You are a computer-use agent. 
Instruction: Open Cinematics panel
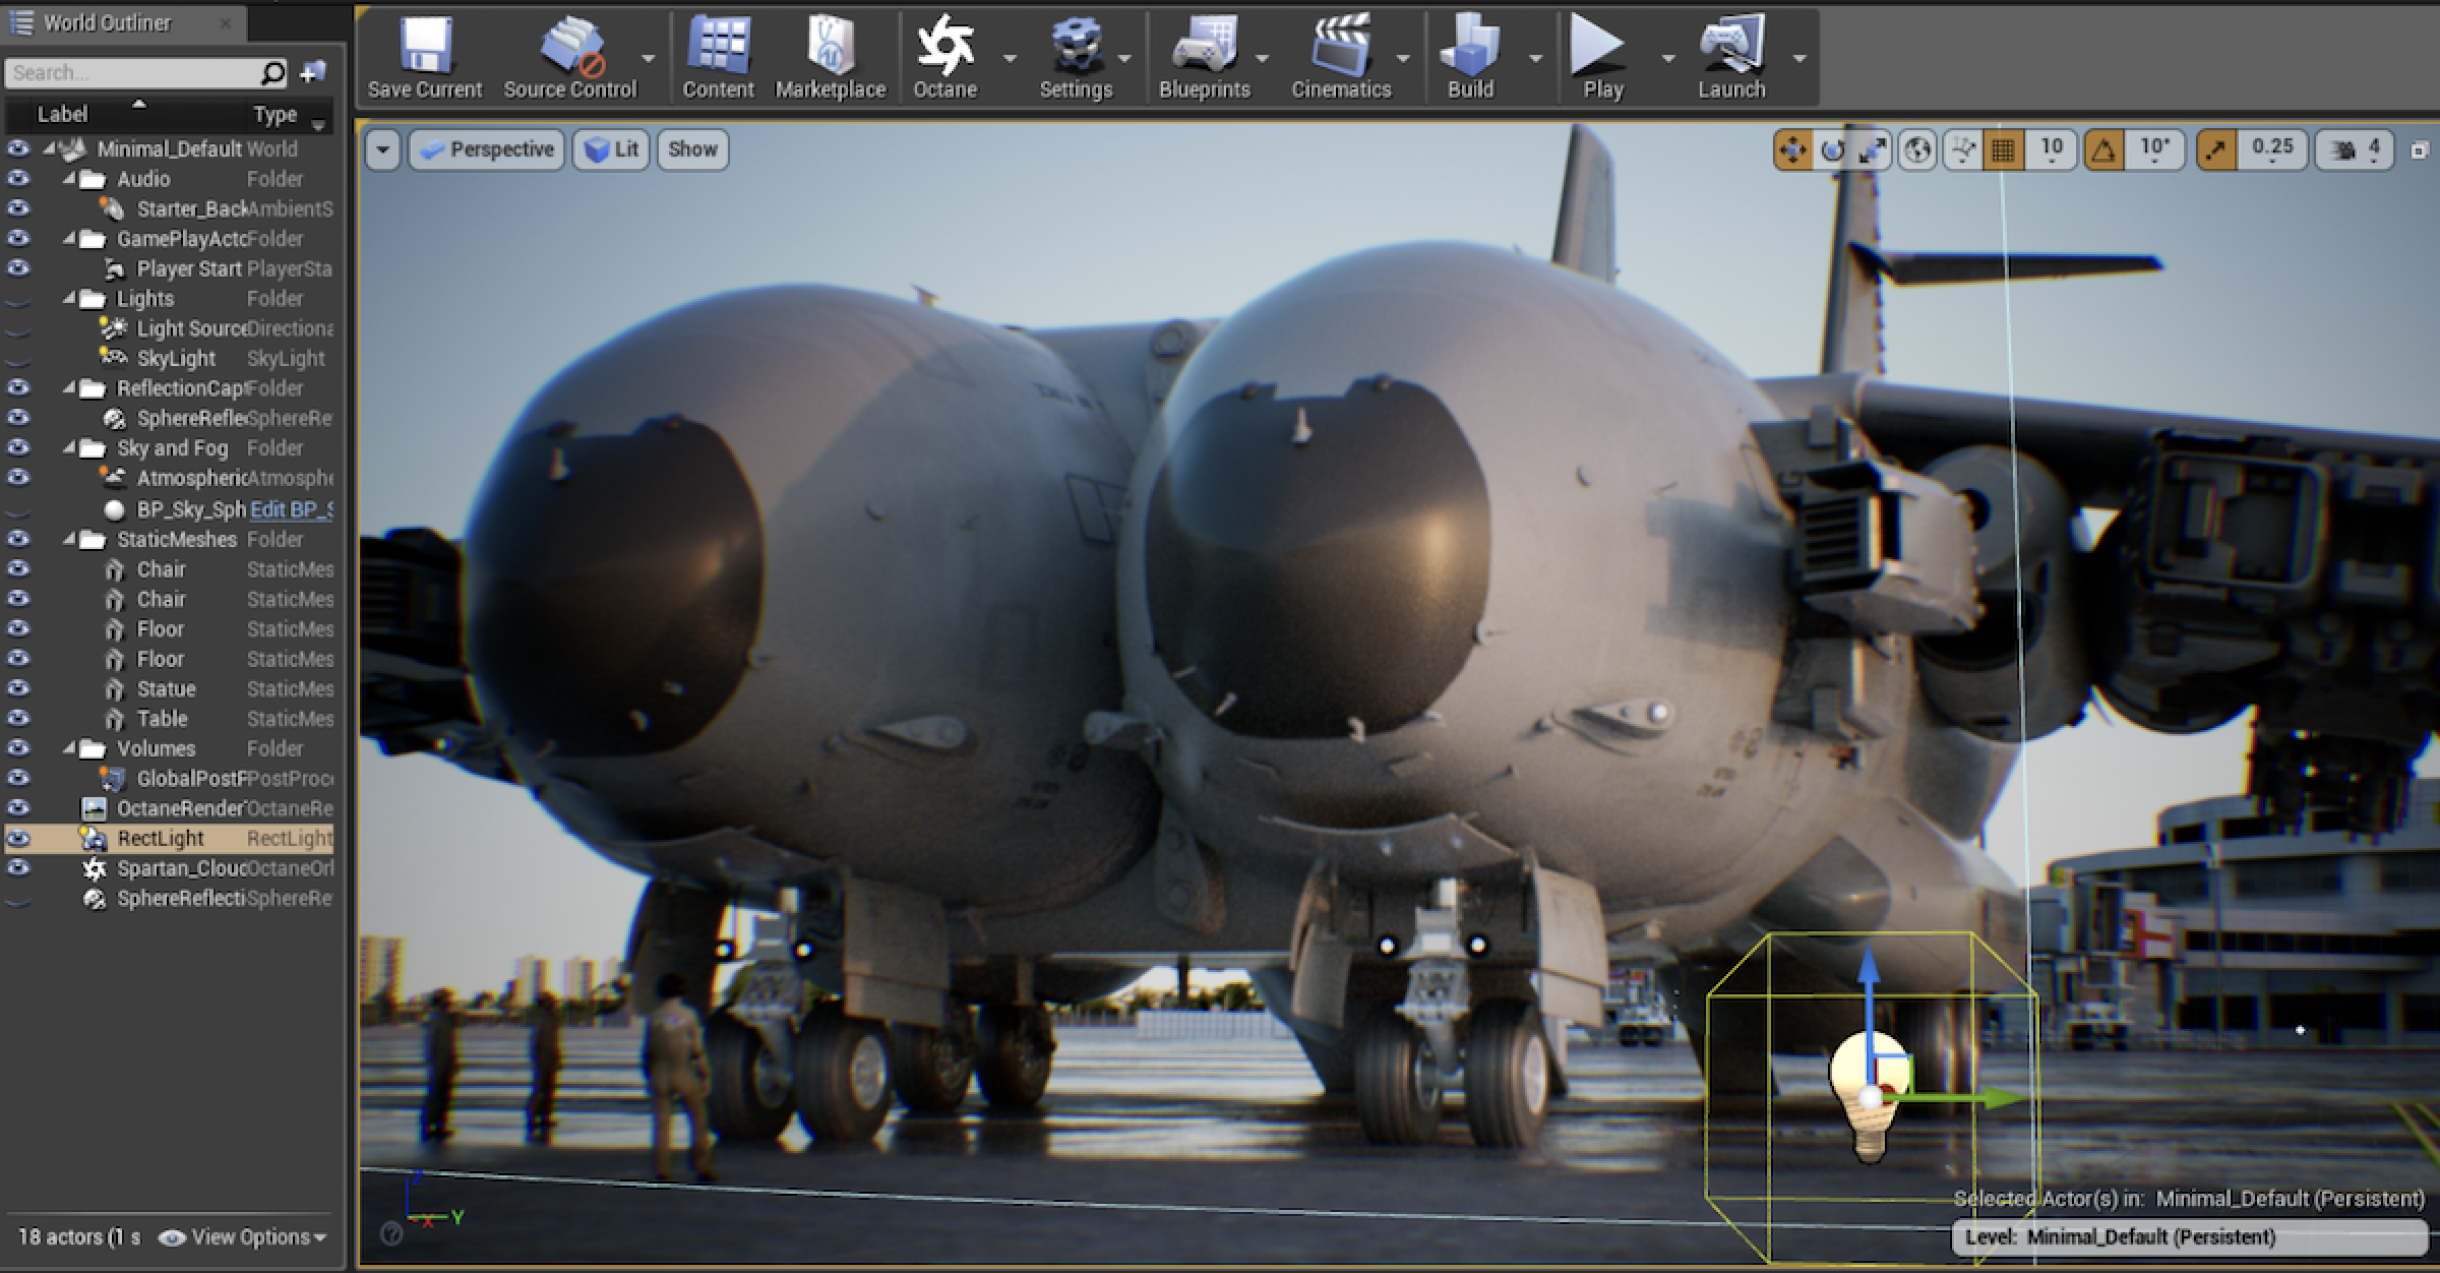[x=1339, y=56]
